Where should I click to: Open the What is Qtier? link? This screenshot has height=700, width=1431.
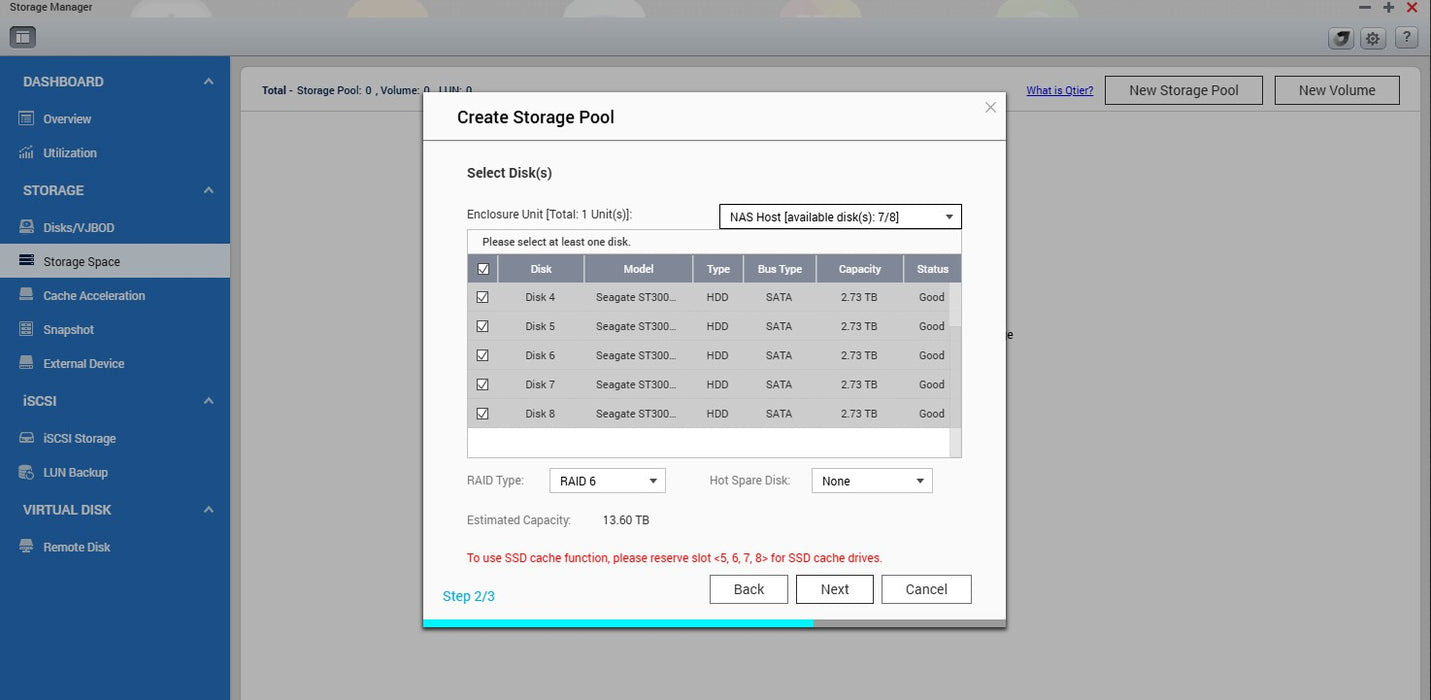(x=1060, y=91)
